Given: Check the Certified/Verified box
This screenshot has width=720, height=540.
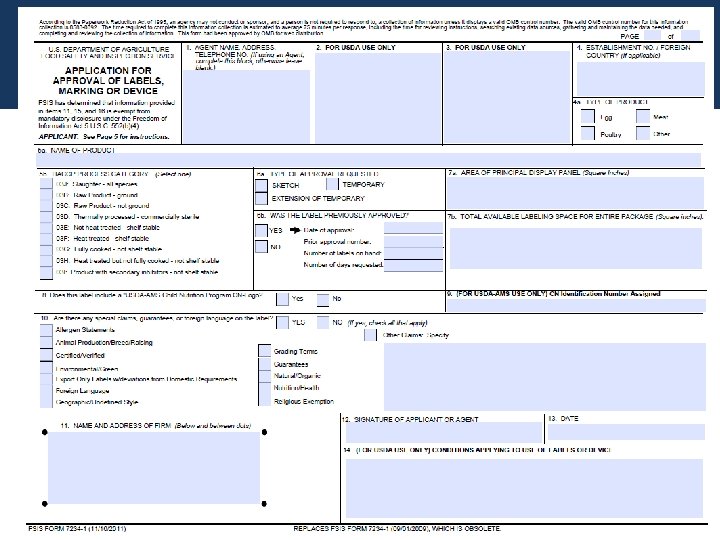Looking at the screenshot, I should [46, 355].
